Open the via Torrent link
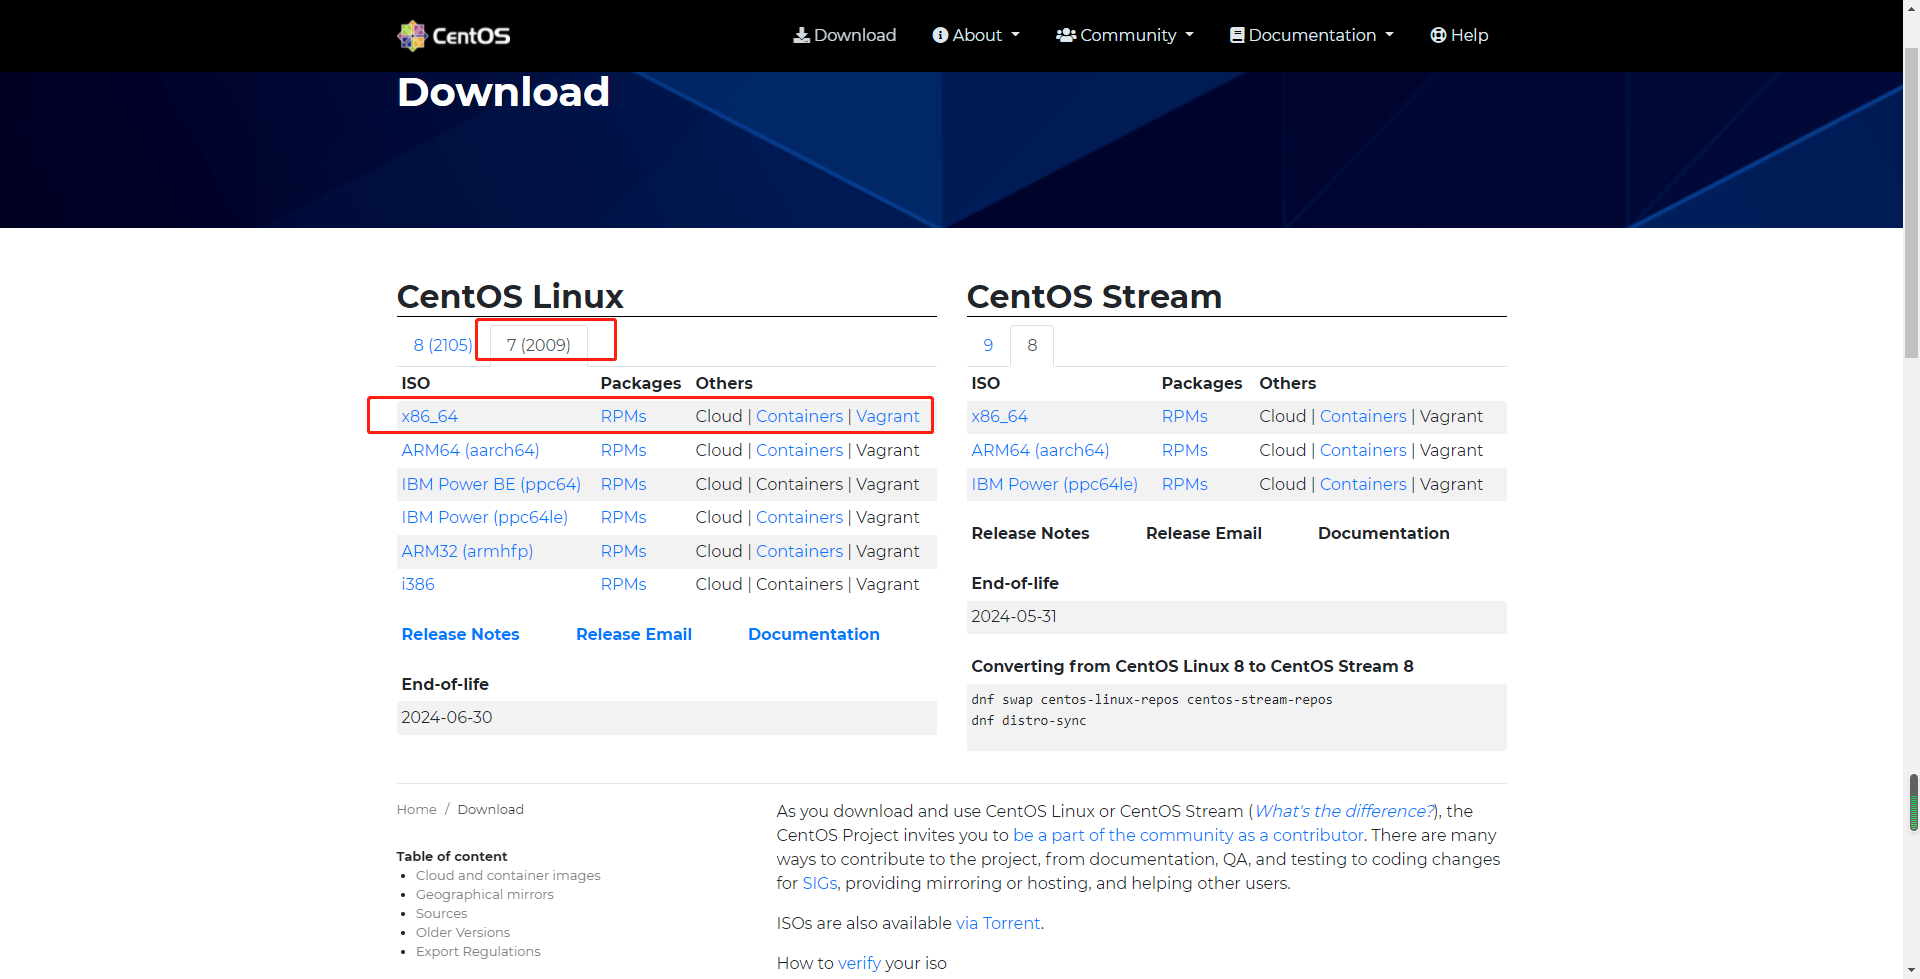 pos(998,924)
